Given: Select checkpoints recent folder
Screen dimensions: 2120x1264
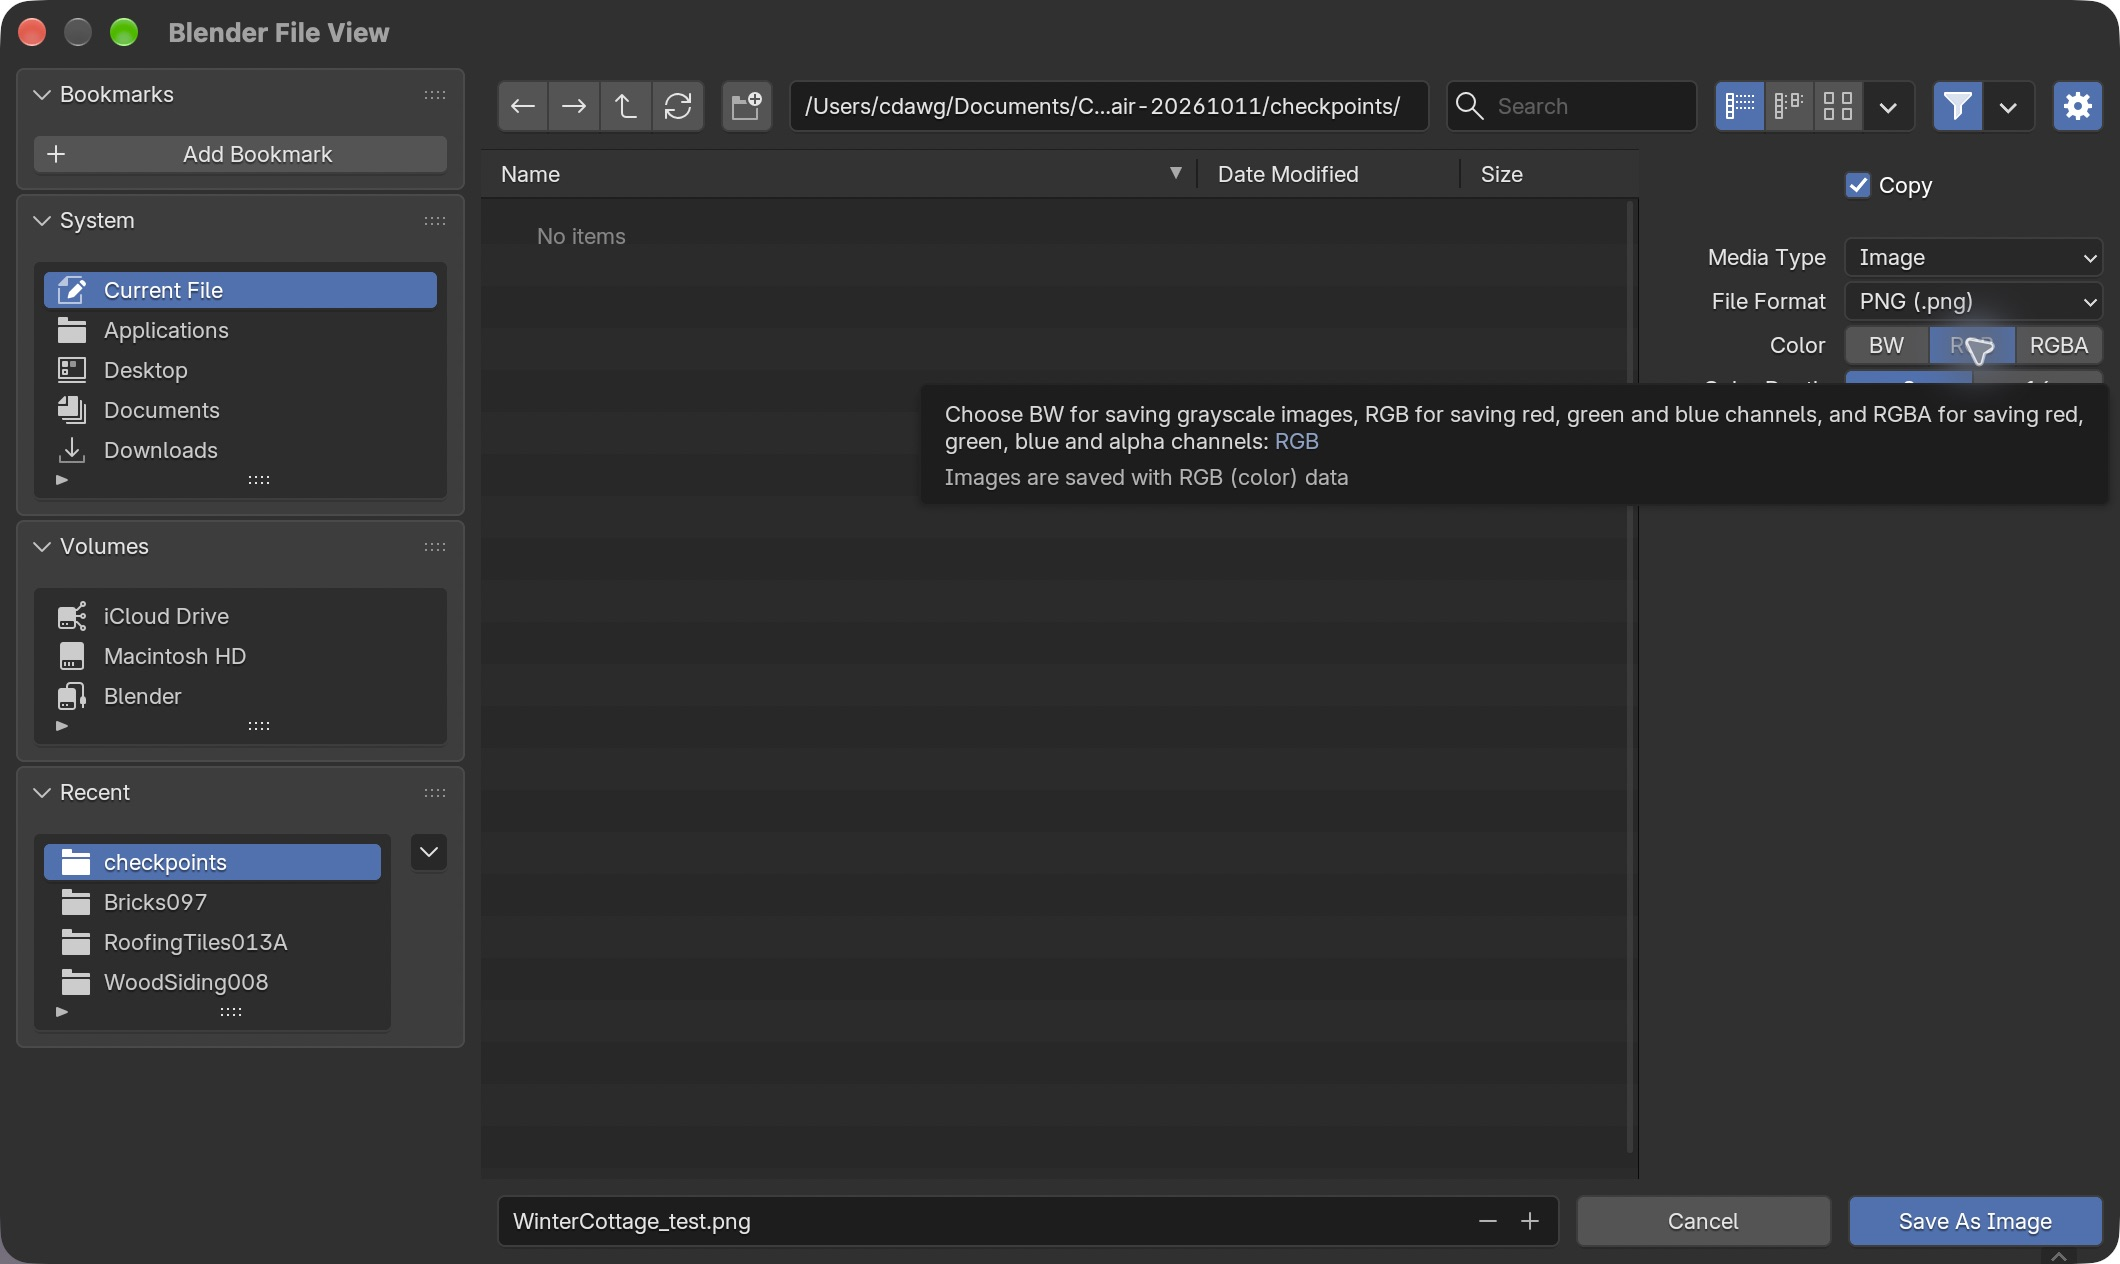Looking at the screenshot, I should pyautogui.click(x=212, y=862).
